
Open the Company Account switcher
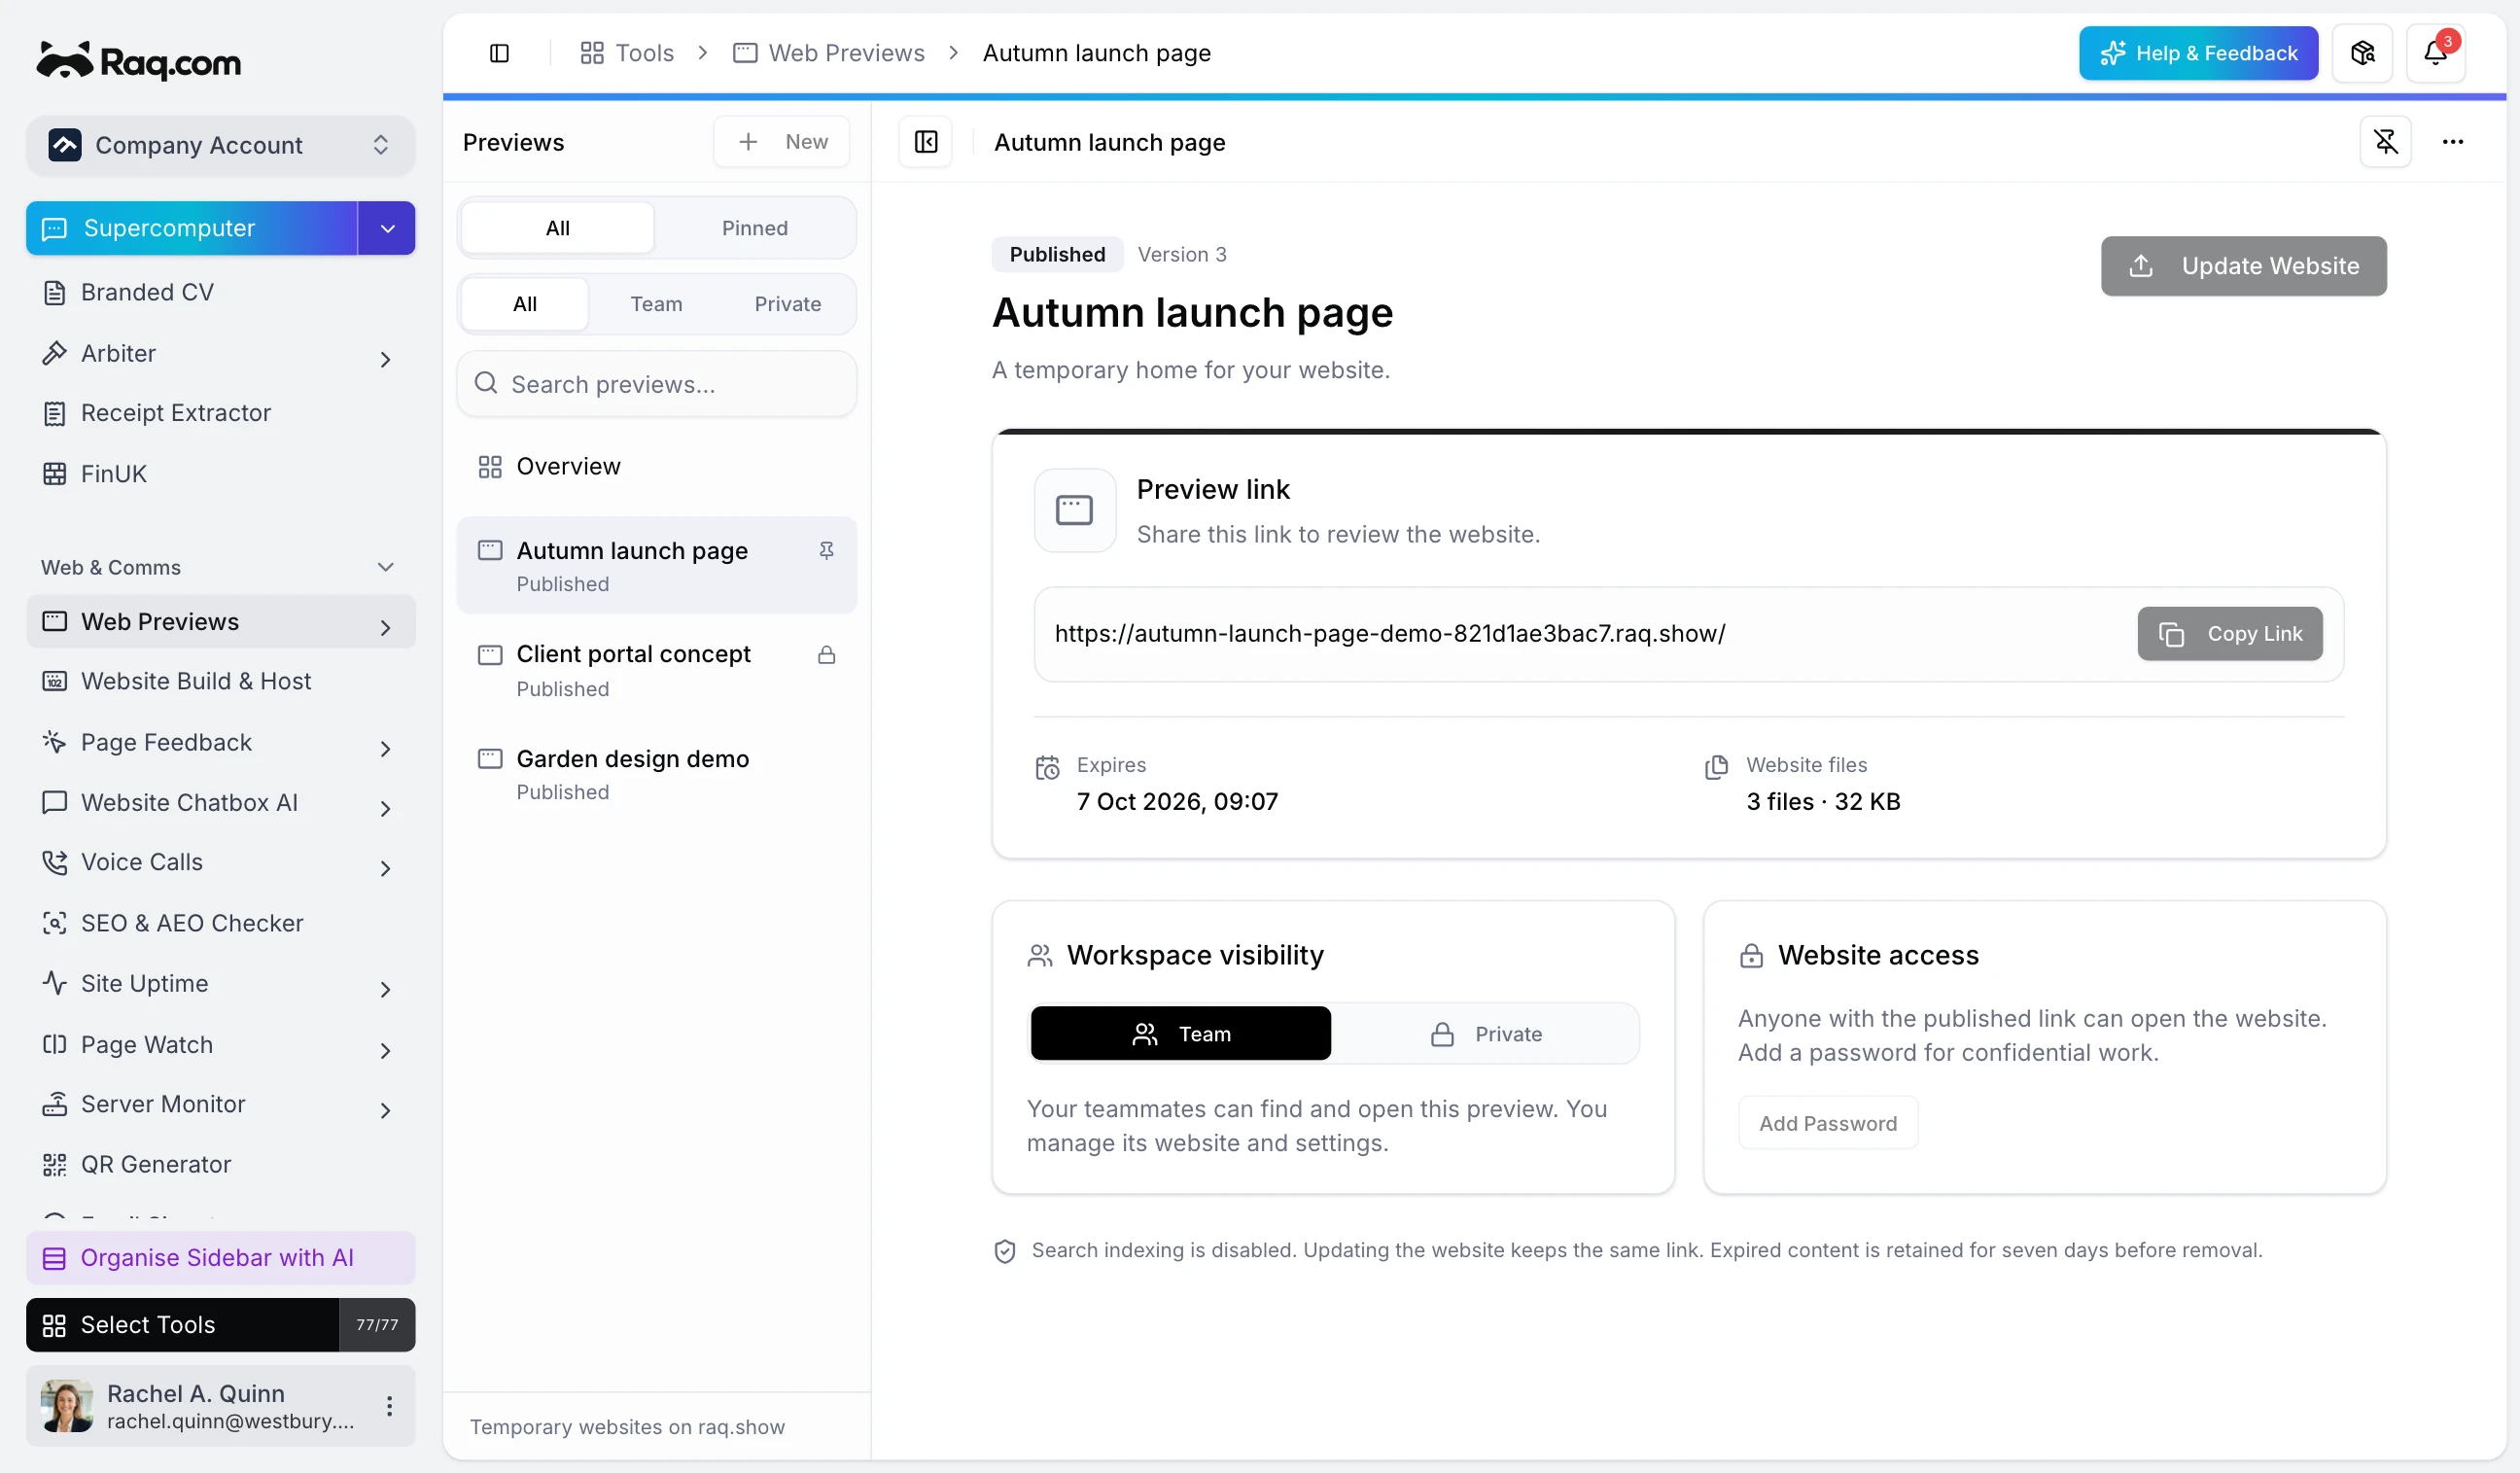tap(221, 145)
